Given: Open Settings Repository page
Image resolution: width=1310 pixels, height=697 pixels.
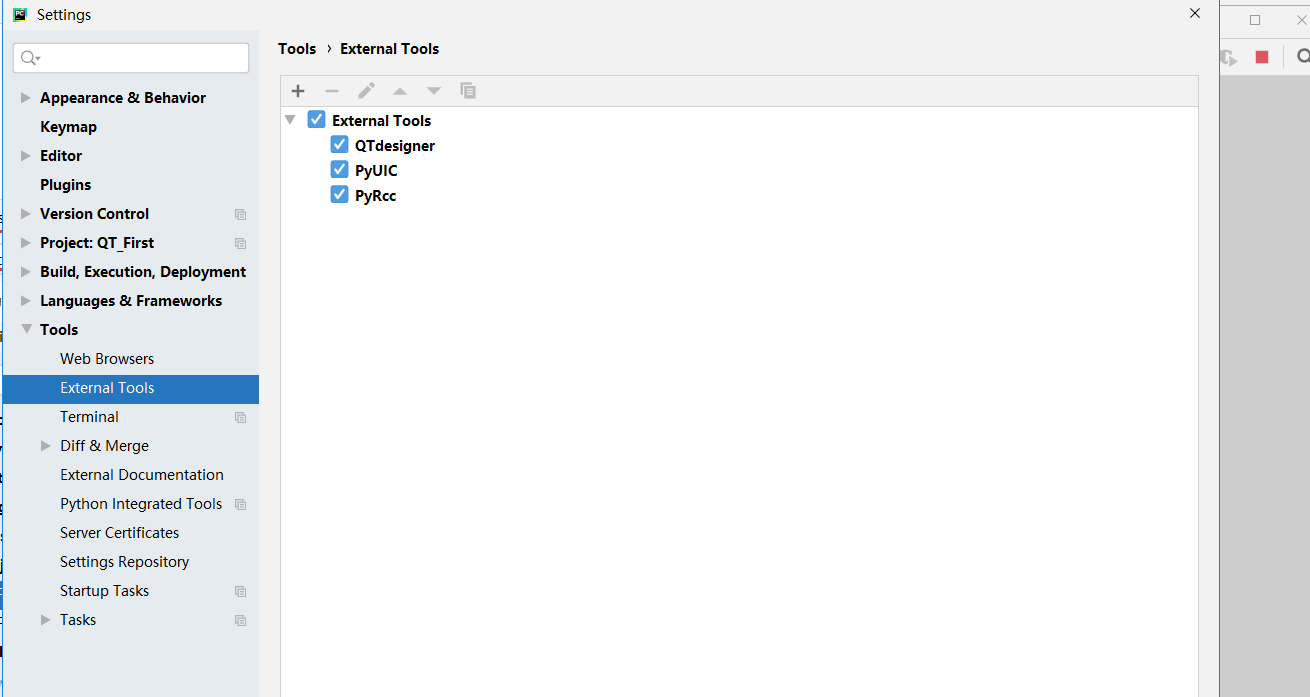Looking at the screenshot, I should click(x=124, y=562).
